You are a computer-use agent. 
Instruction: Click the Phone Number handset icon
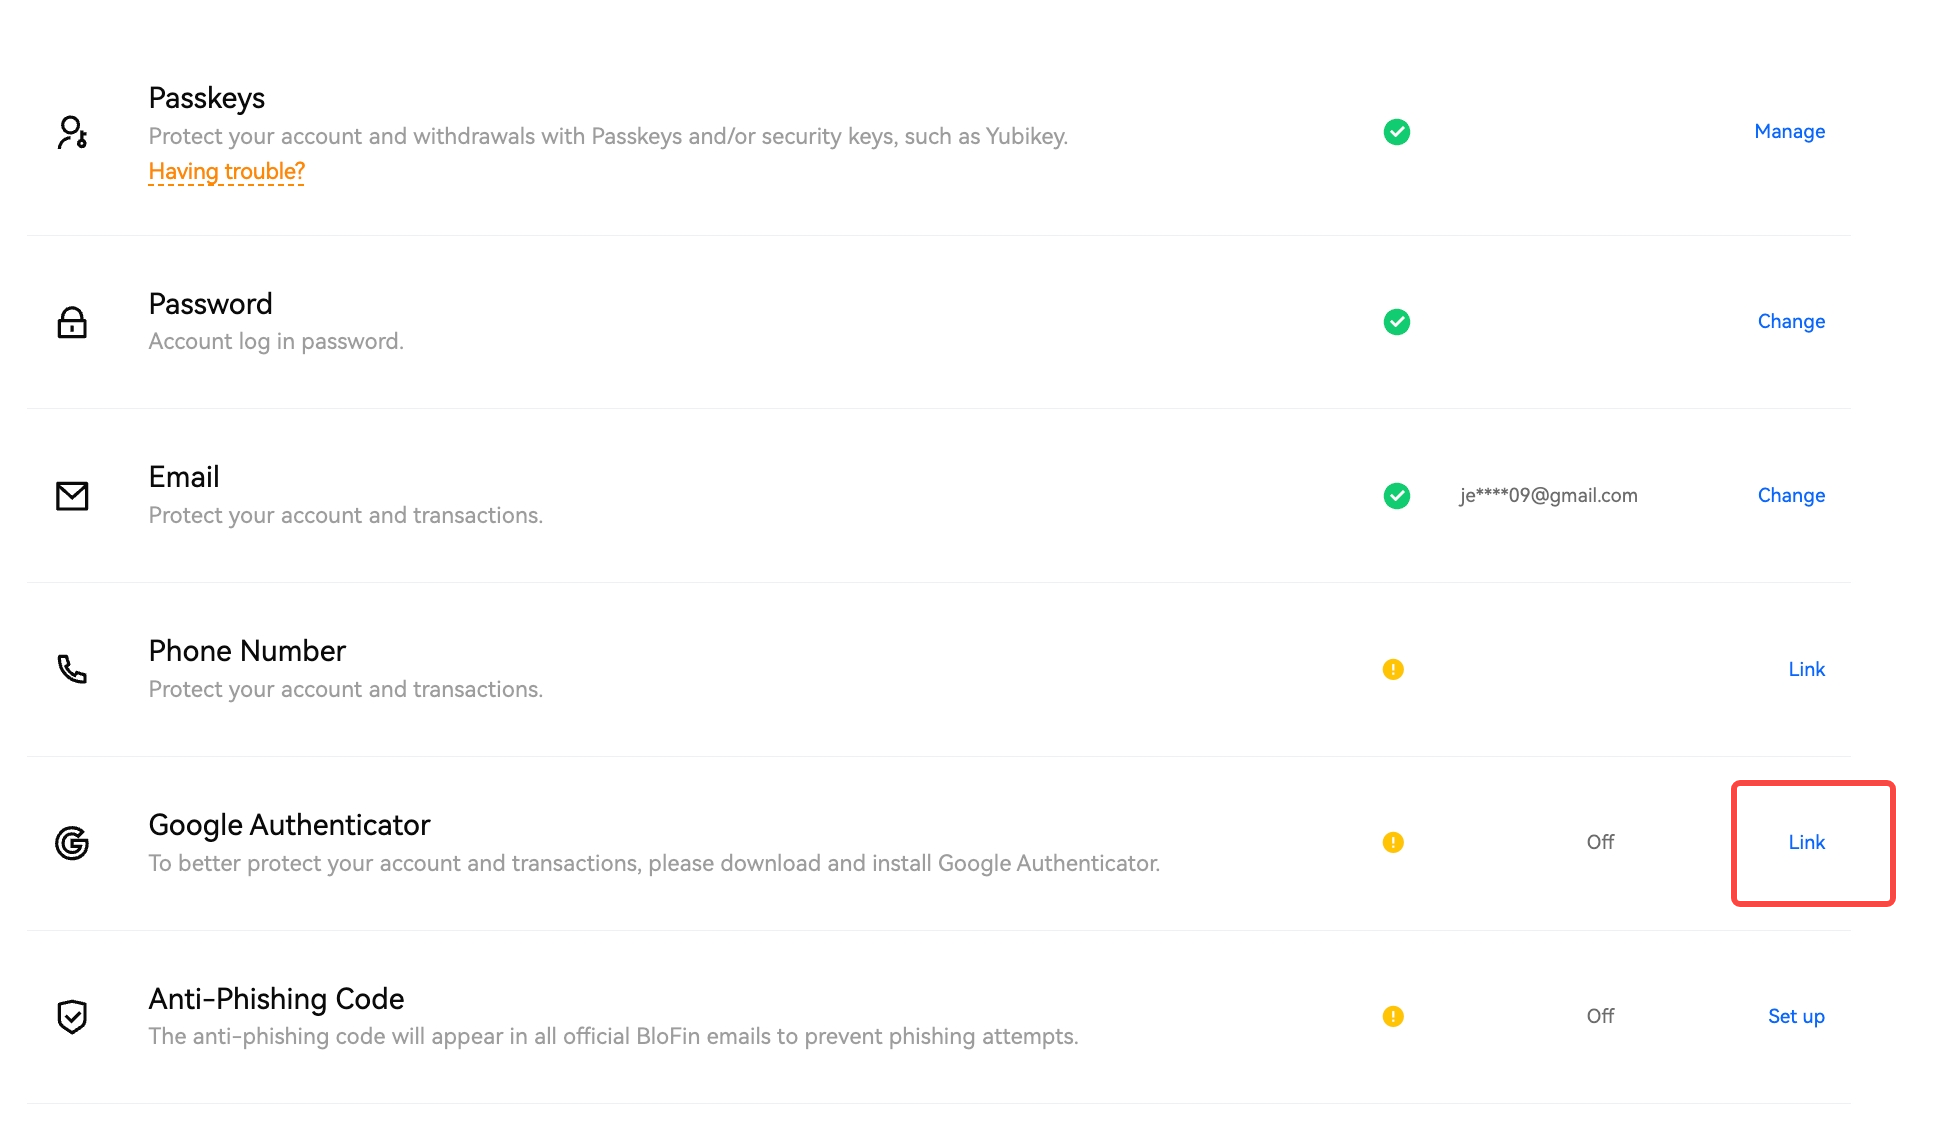[x=72, y=669]
